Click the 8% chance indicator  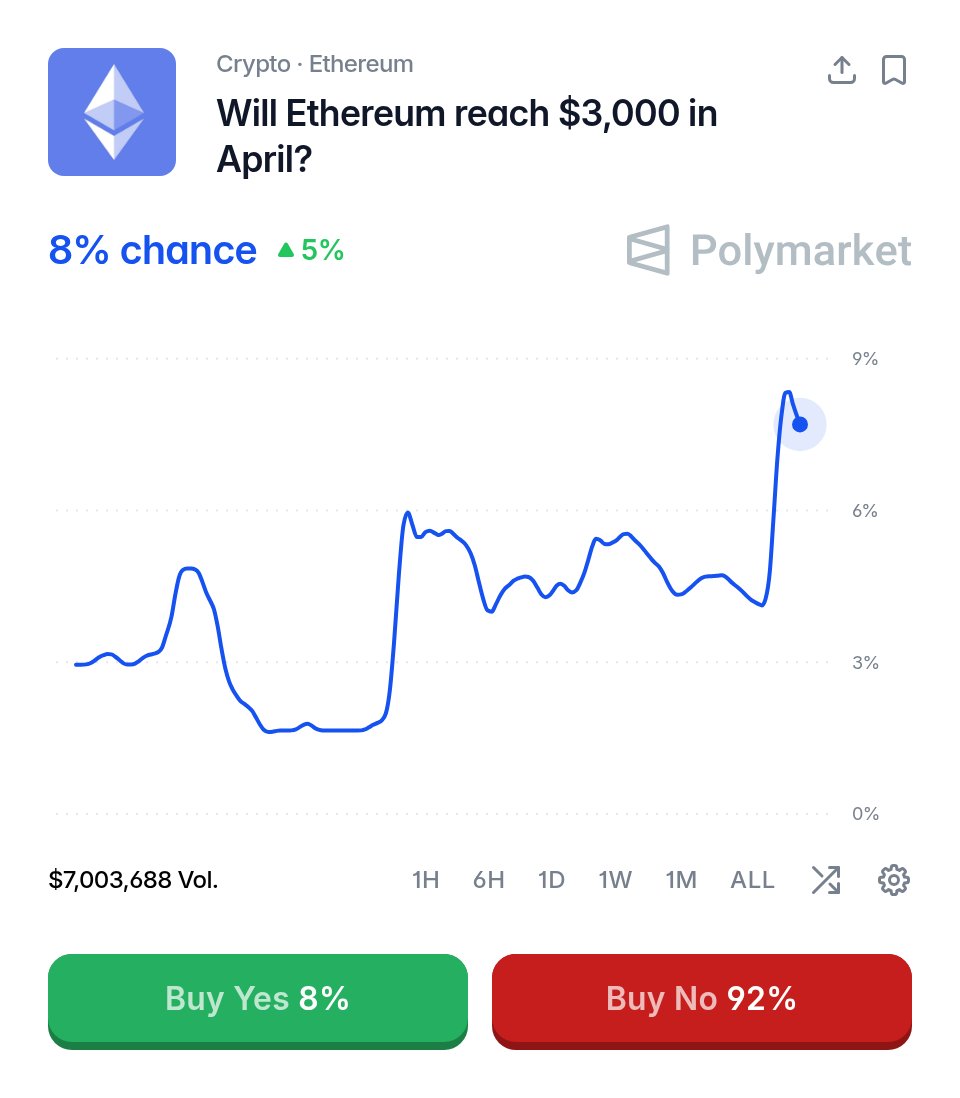(x=152, y=250)
